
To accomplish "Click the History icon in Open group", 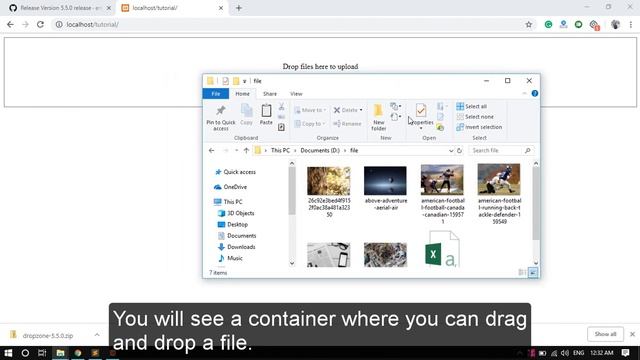I will [x=440, y=128].
